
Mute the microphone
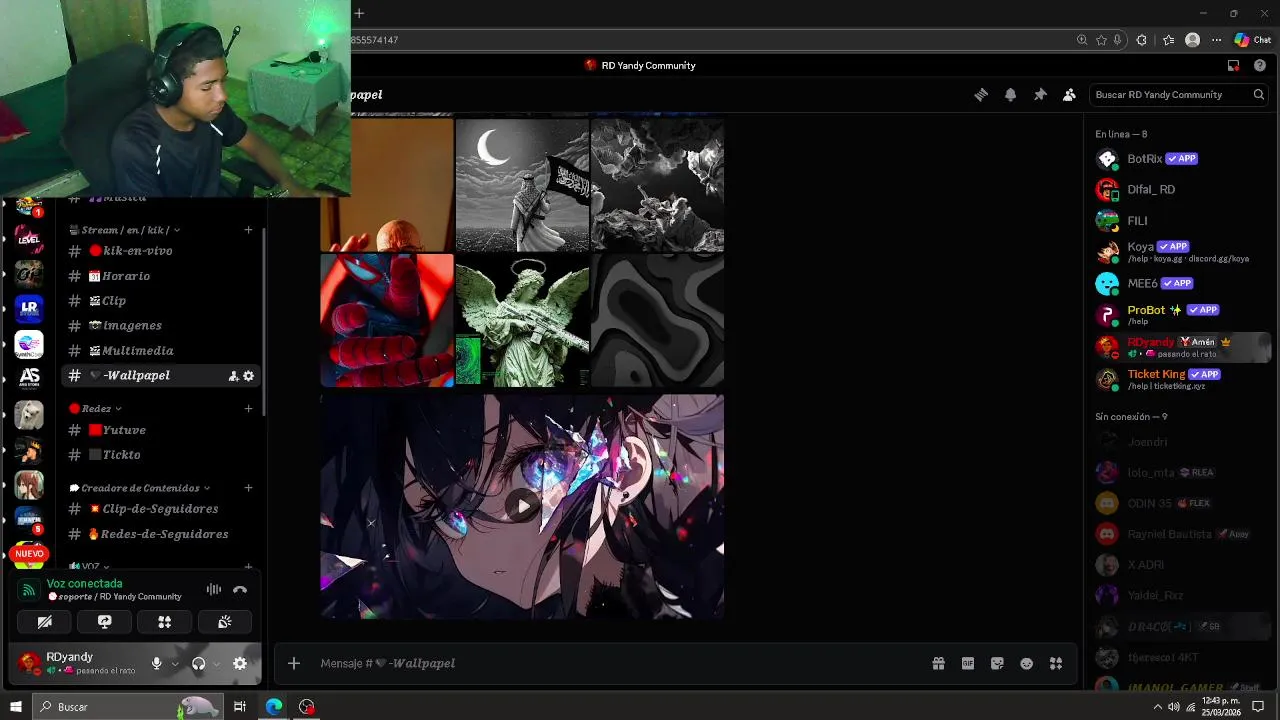[x=156, y=663]
